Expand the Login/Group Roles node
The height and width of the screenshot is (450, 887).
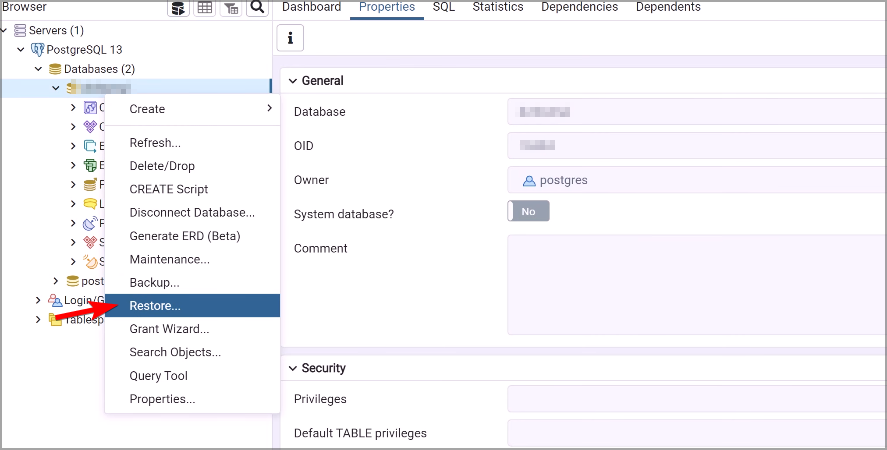click(x=38, y=300)
